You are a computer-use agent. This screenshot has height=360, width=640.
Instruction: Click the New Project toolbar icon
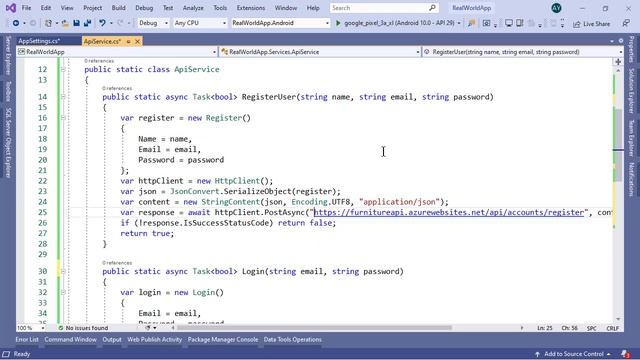(48, 23)
